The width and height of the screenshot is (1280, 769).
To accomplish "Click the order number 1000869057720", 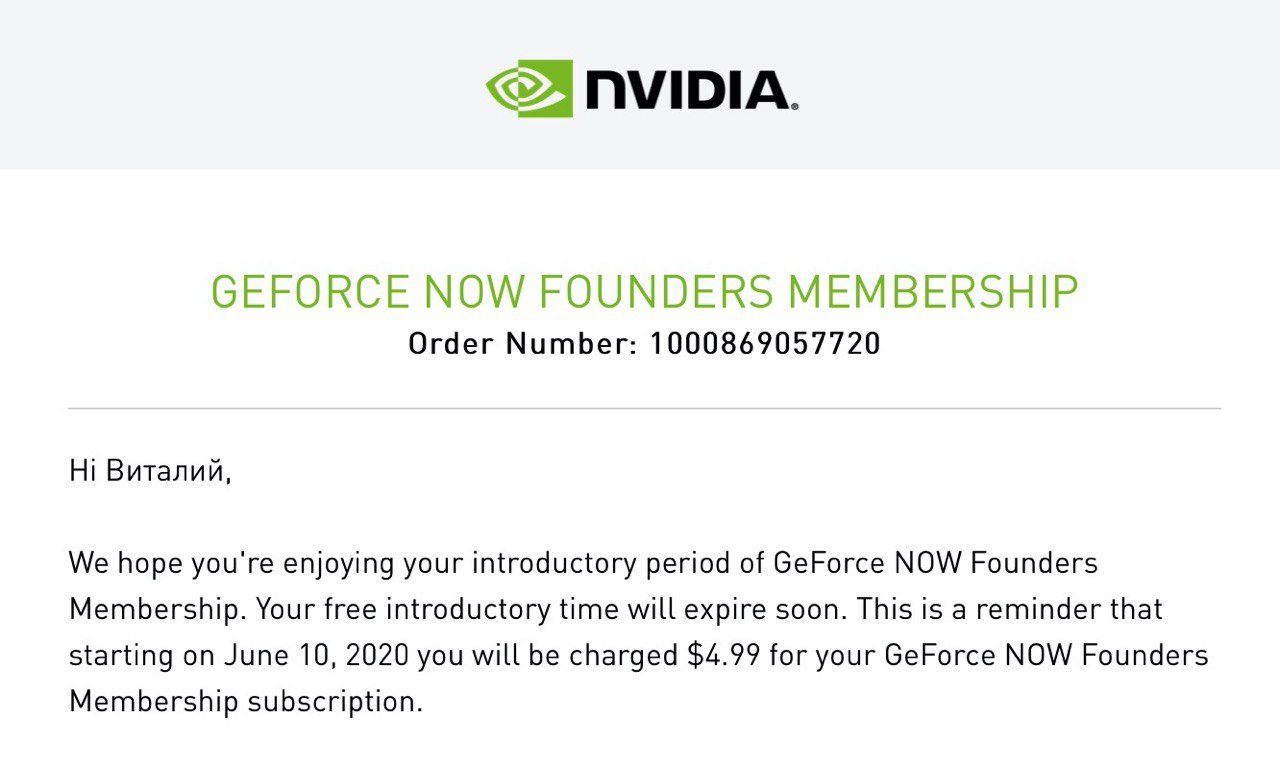I will click(765, 344).
